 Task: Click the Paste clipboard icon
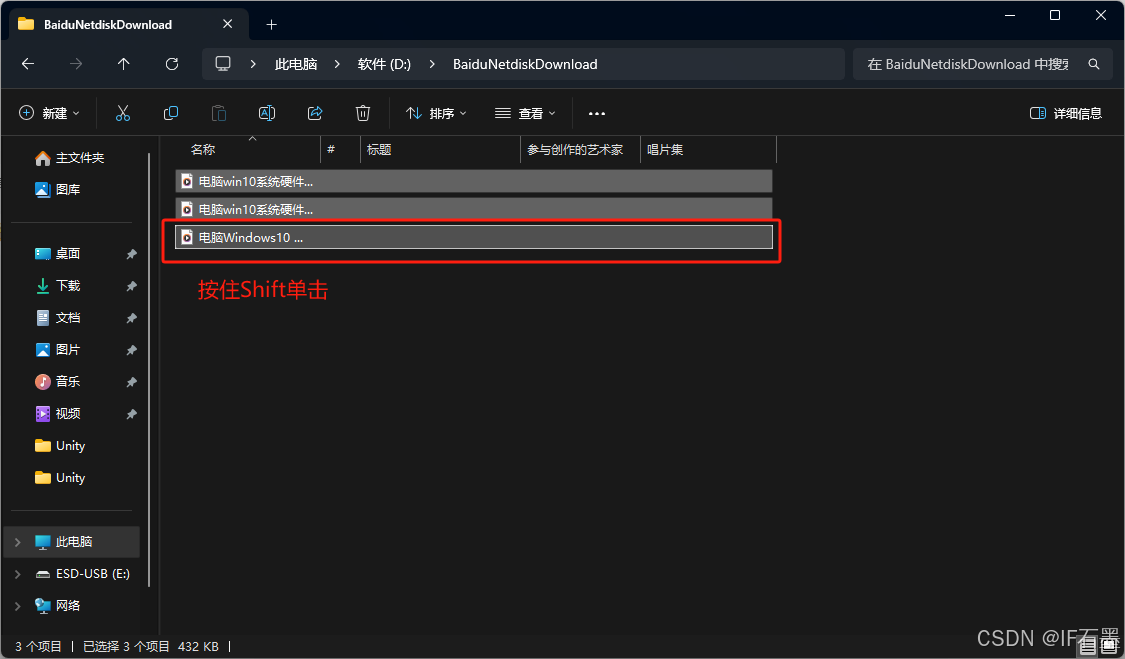click(219, 113)
